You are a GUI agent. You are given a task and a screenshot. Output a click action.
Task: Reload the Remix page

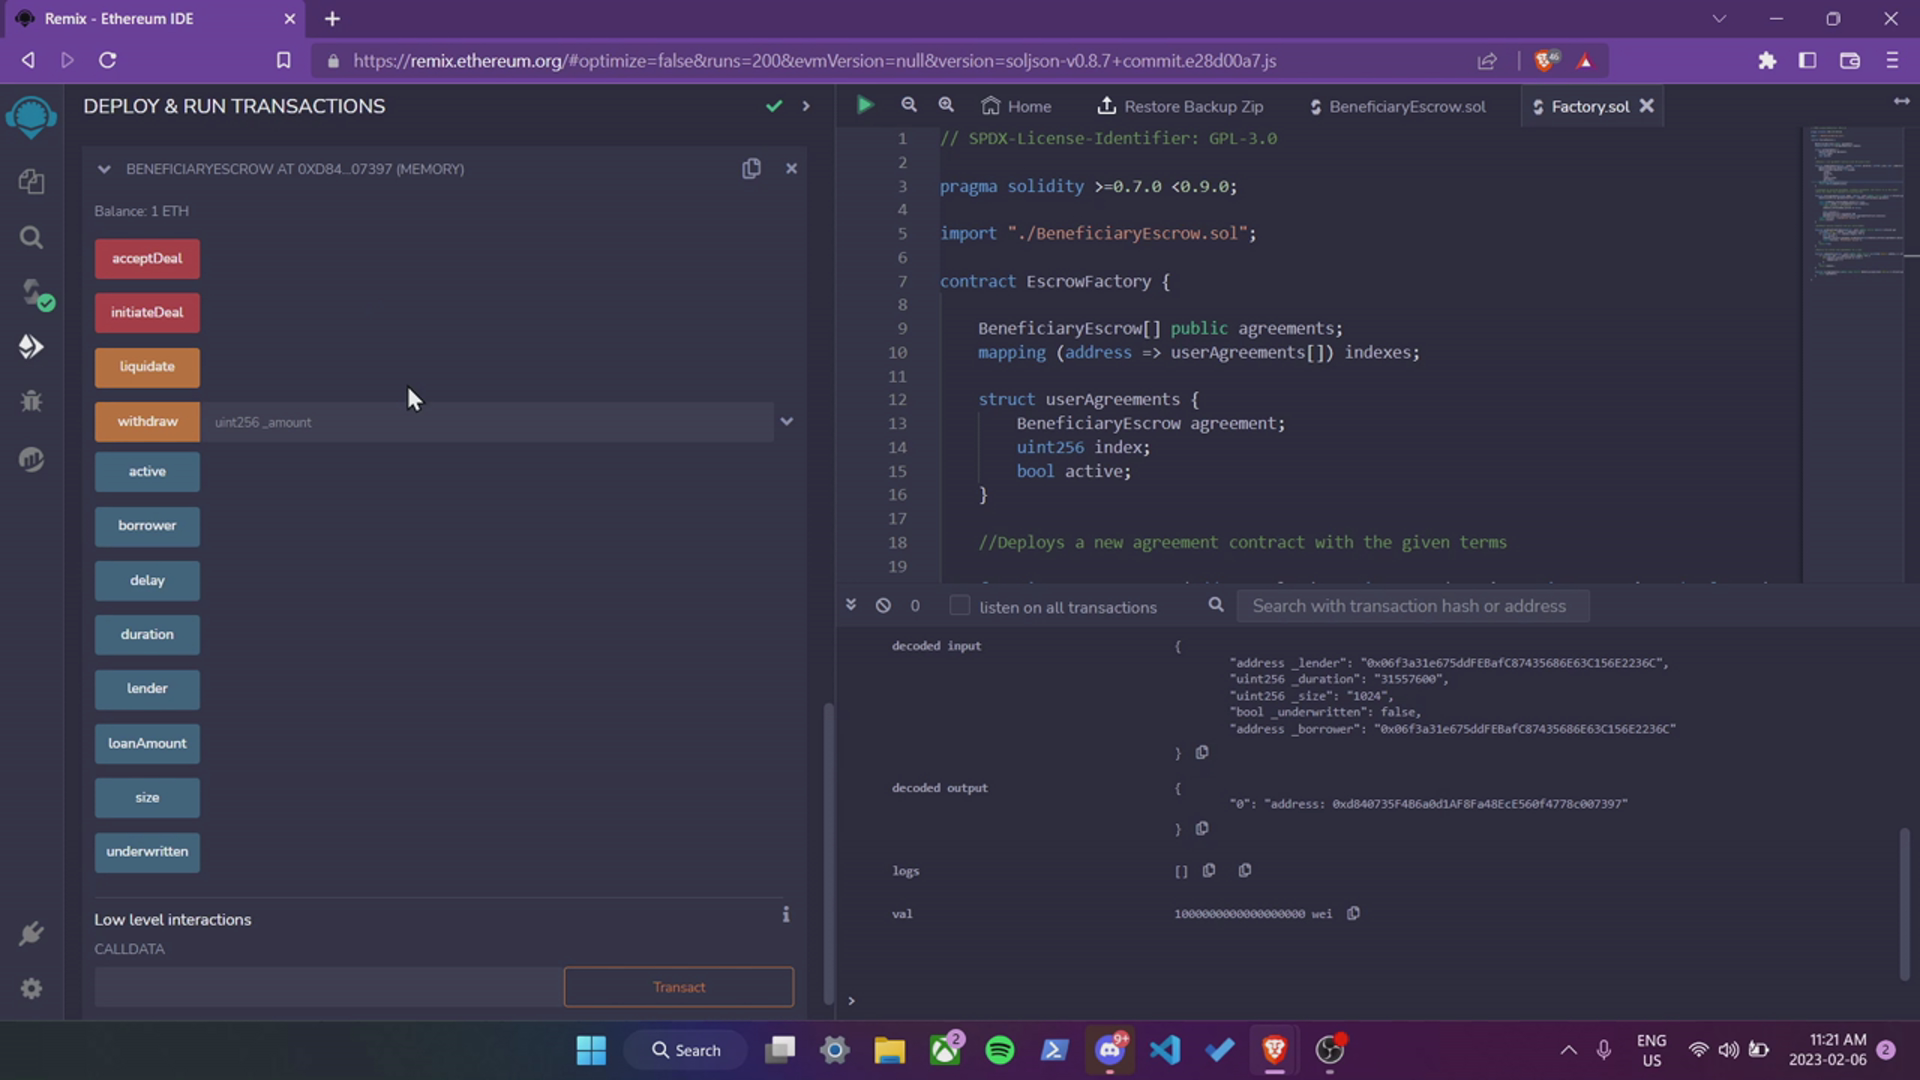click(107, 60)
